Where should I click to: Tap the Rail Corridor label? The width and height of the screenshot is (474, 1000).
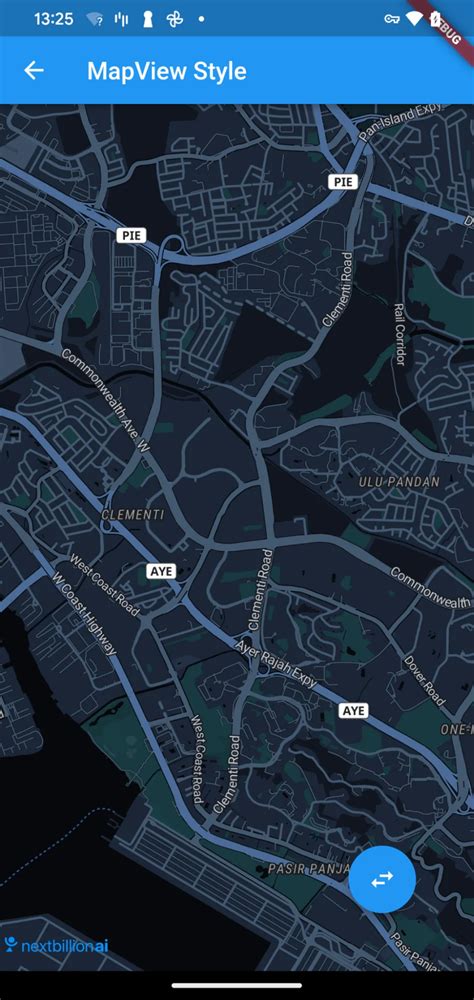400,334
